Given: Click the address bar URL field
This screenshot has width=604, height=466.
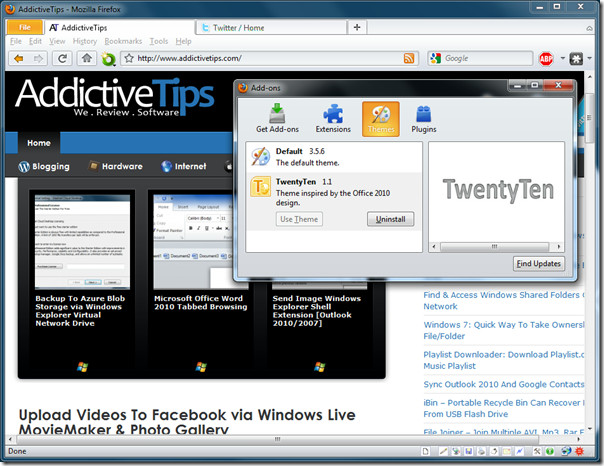Looking at the screenshot, I should tap(270, 58).
